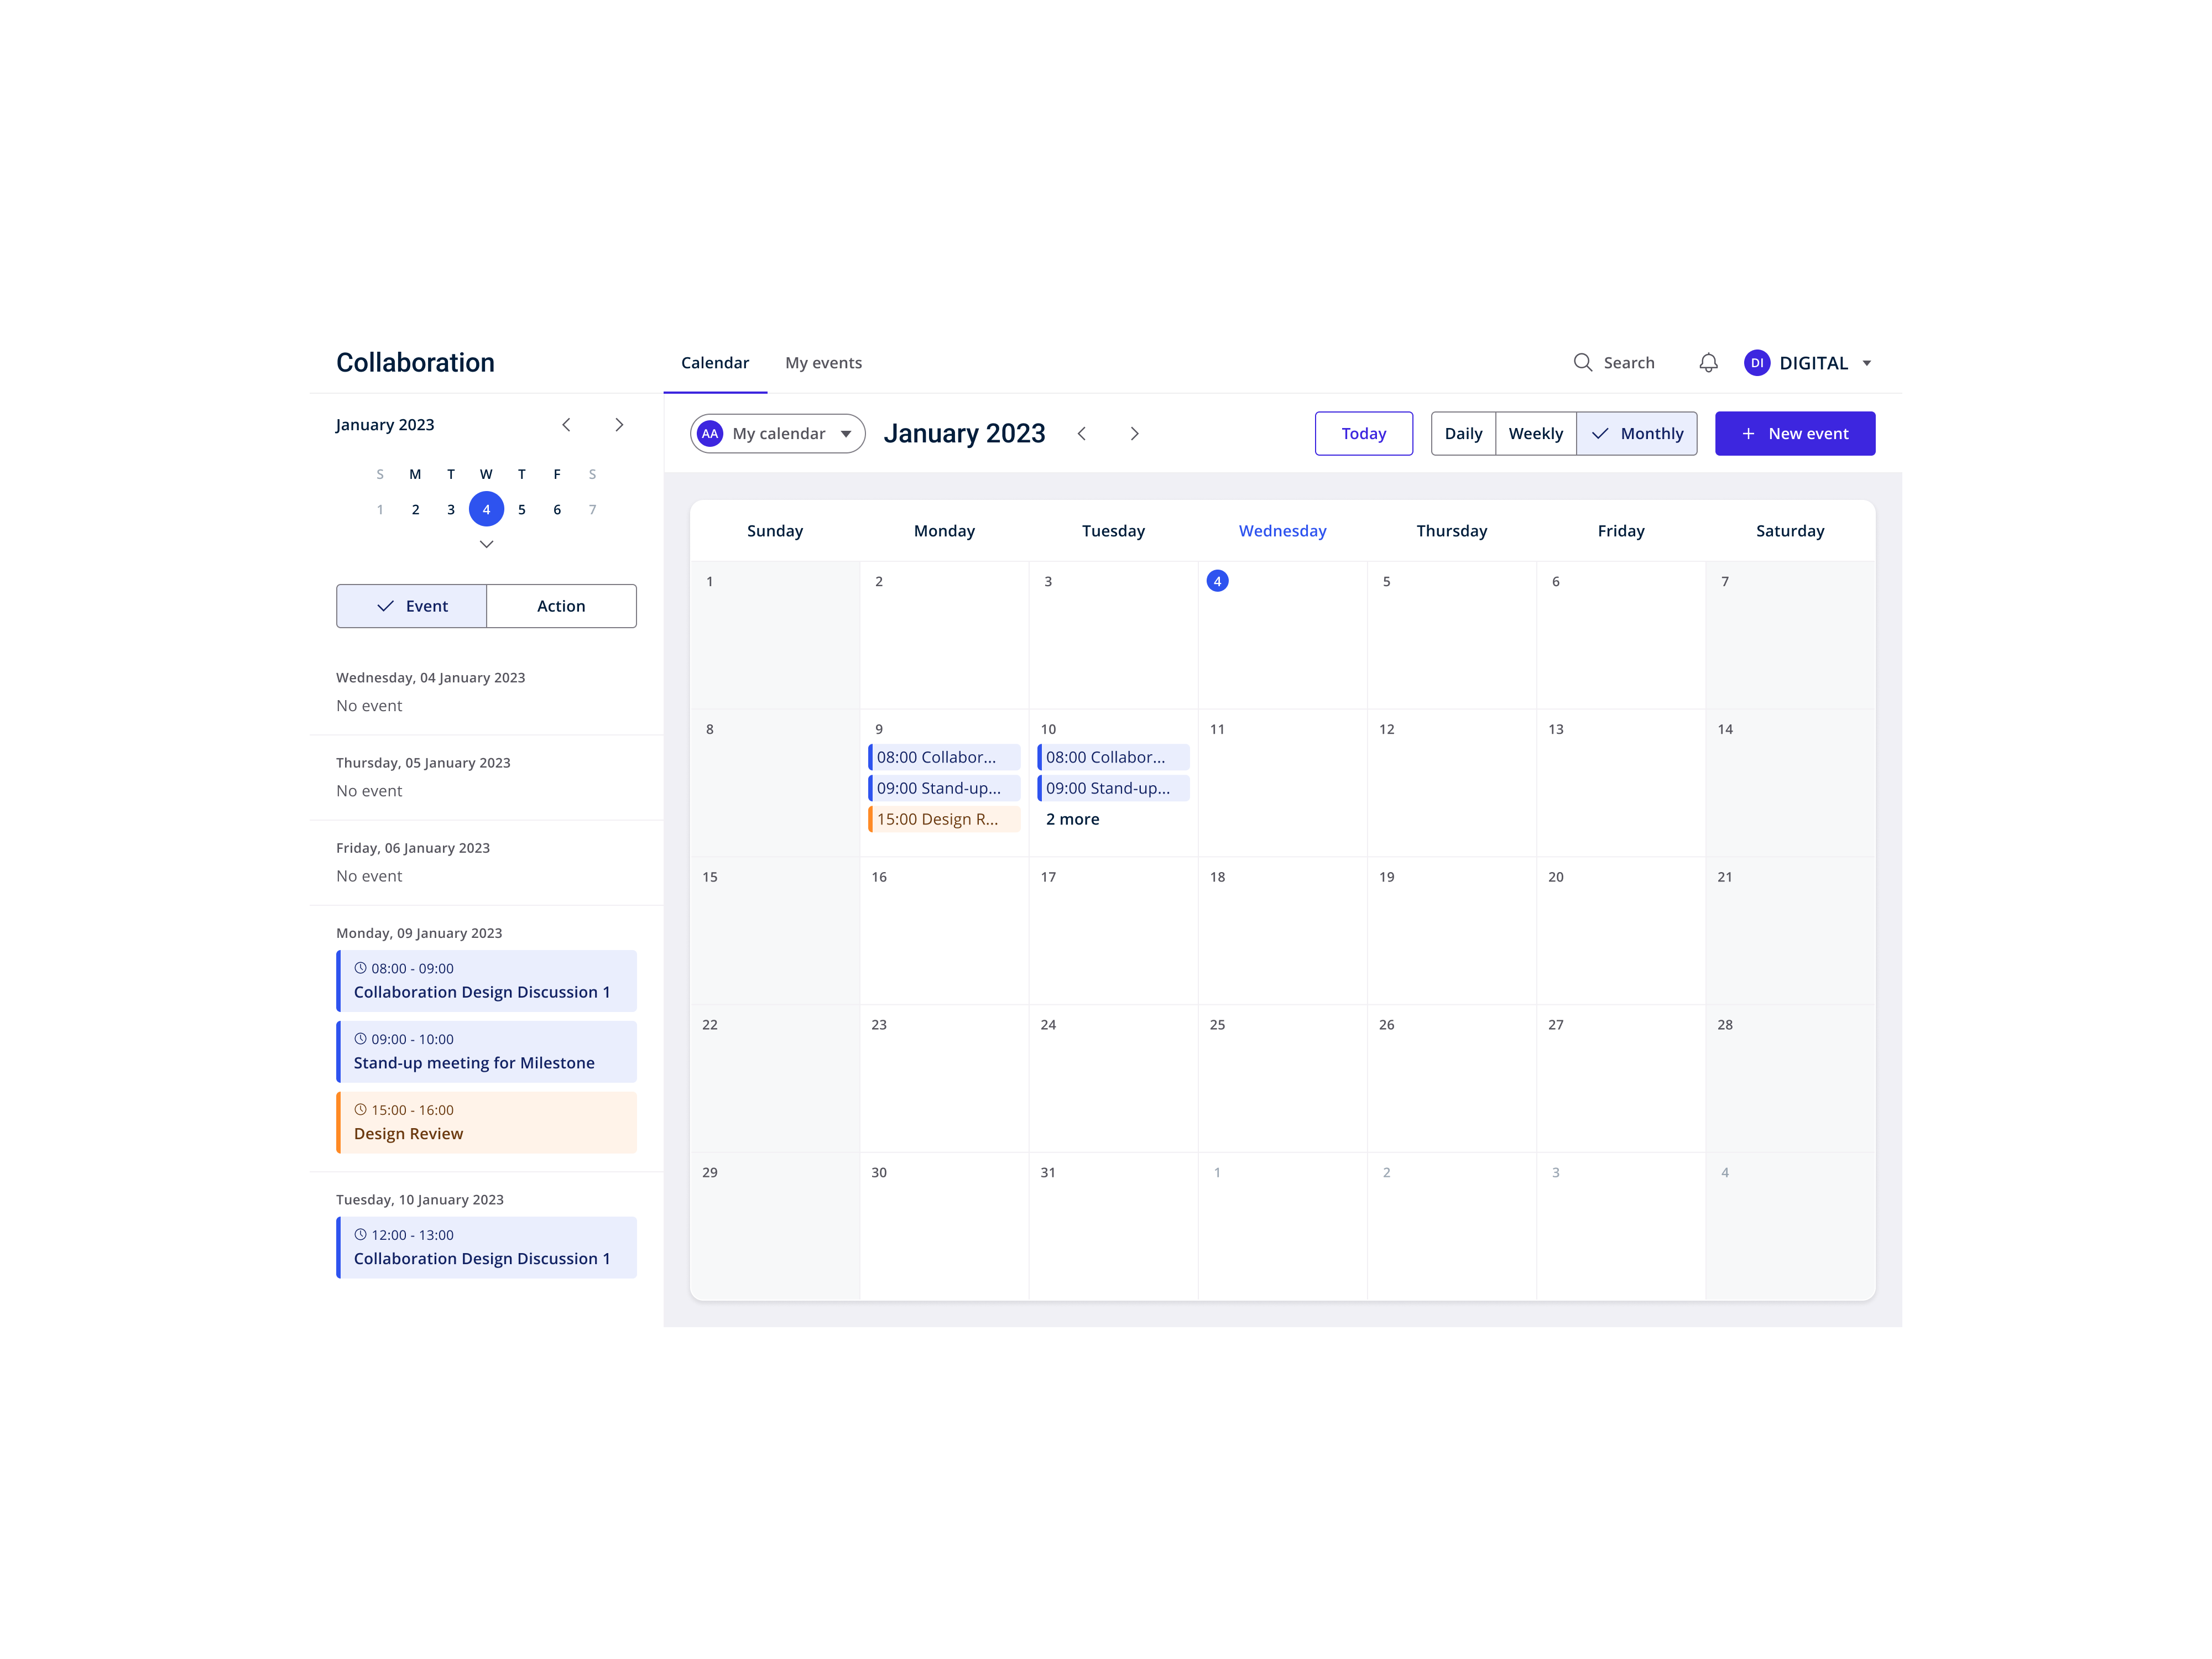This screenshot has width=2212, height=1659.
Task: Open notifications bell icon
Action: pos(1708,363)
